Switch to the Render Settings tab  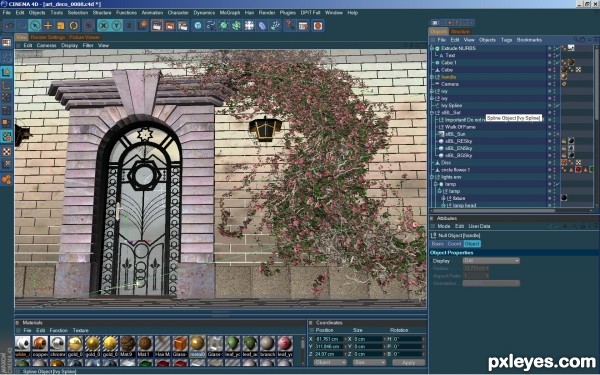(x=48, y=38)
